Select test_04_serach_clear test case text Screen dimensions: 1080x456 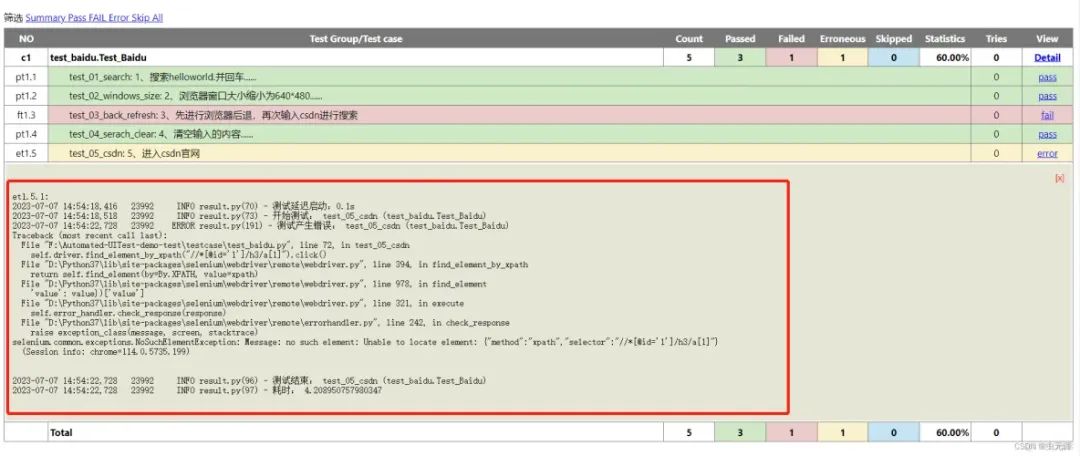161,135
